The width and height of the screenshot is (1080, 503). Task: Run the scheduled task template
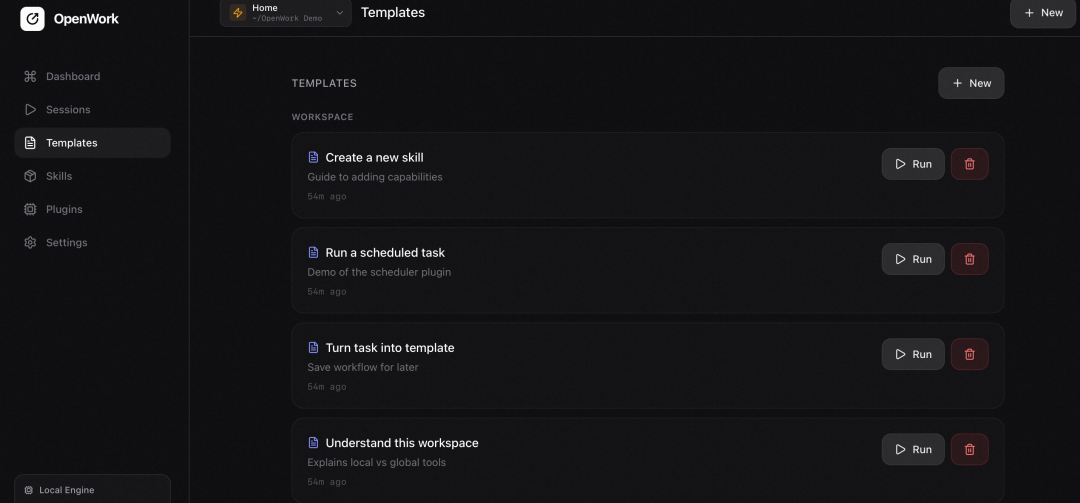[912, 259]
